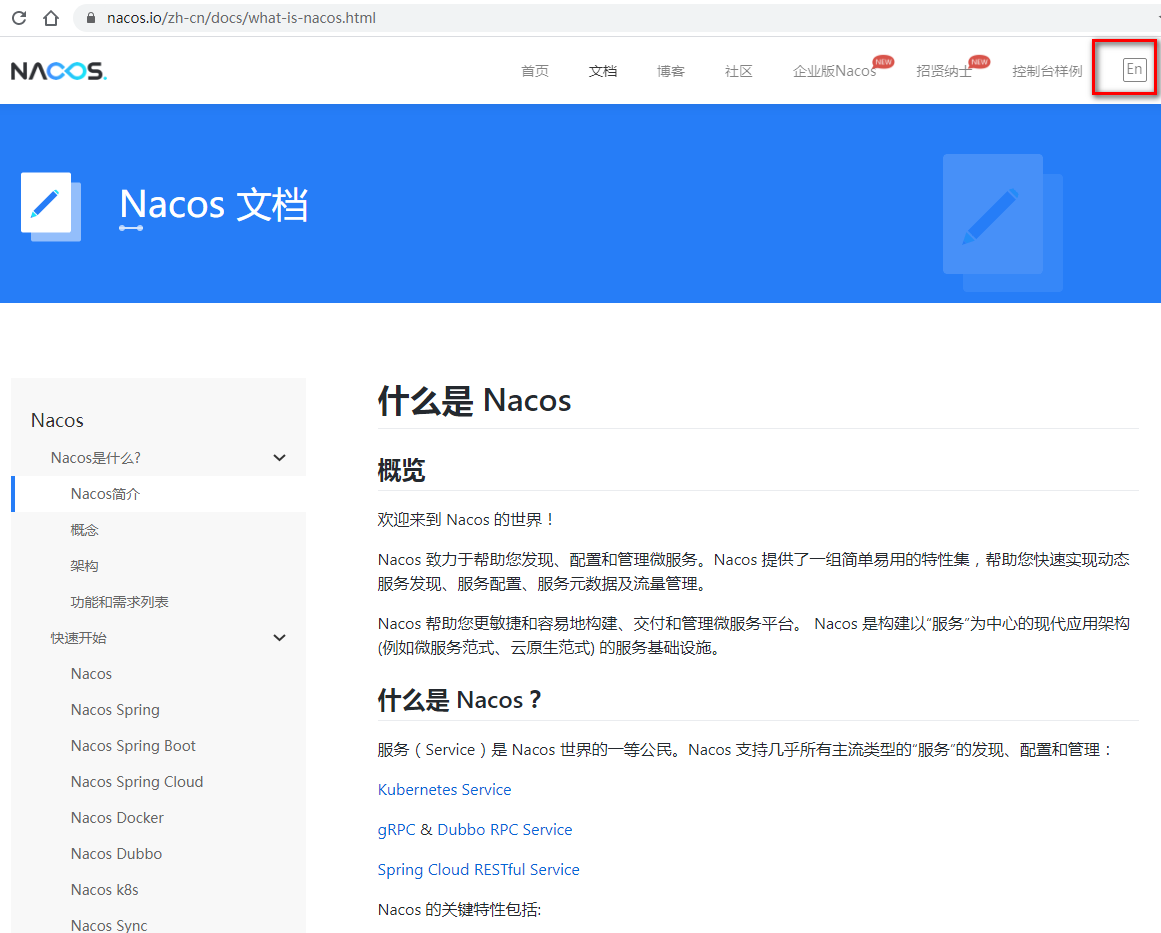This screenshot has height=933, width=1161.
Task: Open the Nacos Spring sidebar entry
Action: pos(115,709)
